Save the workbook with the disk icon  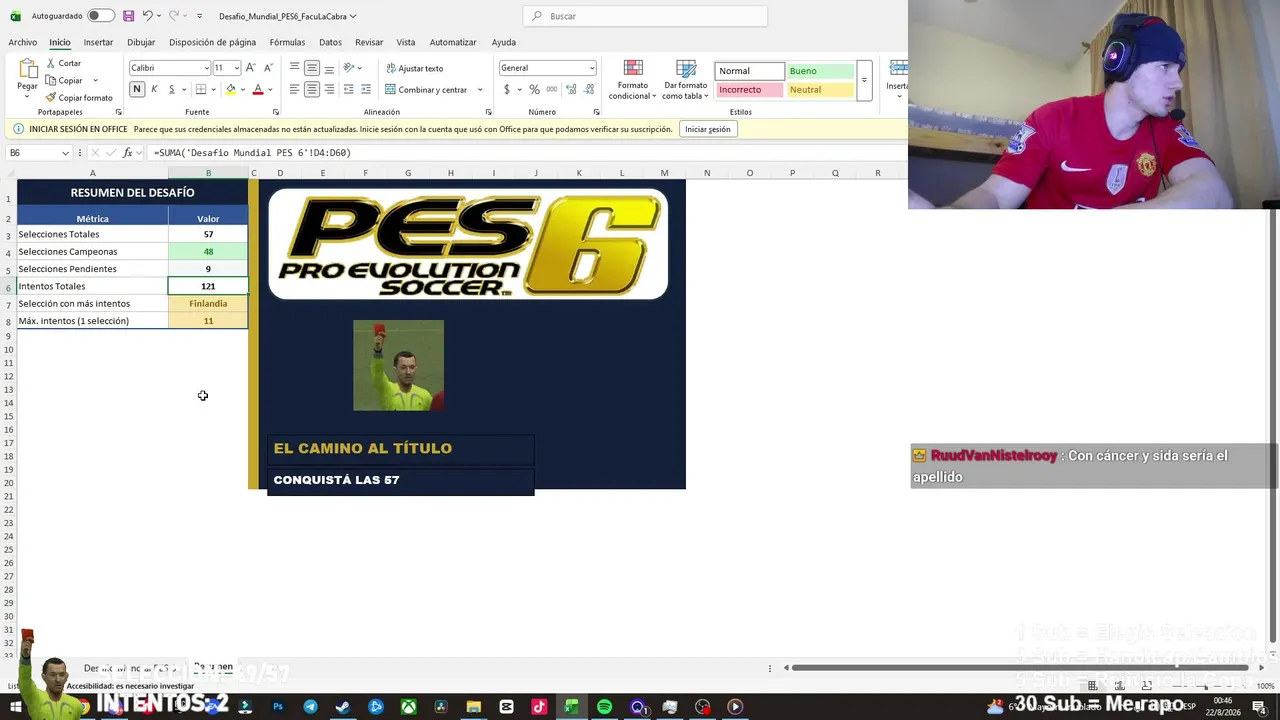tap(128, 16)
